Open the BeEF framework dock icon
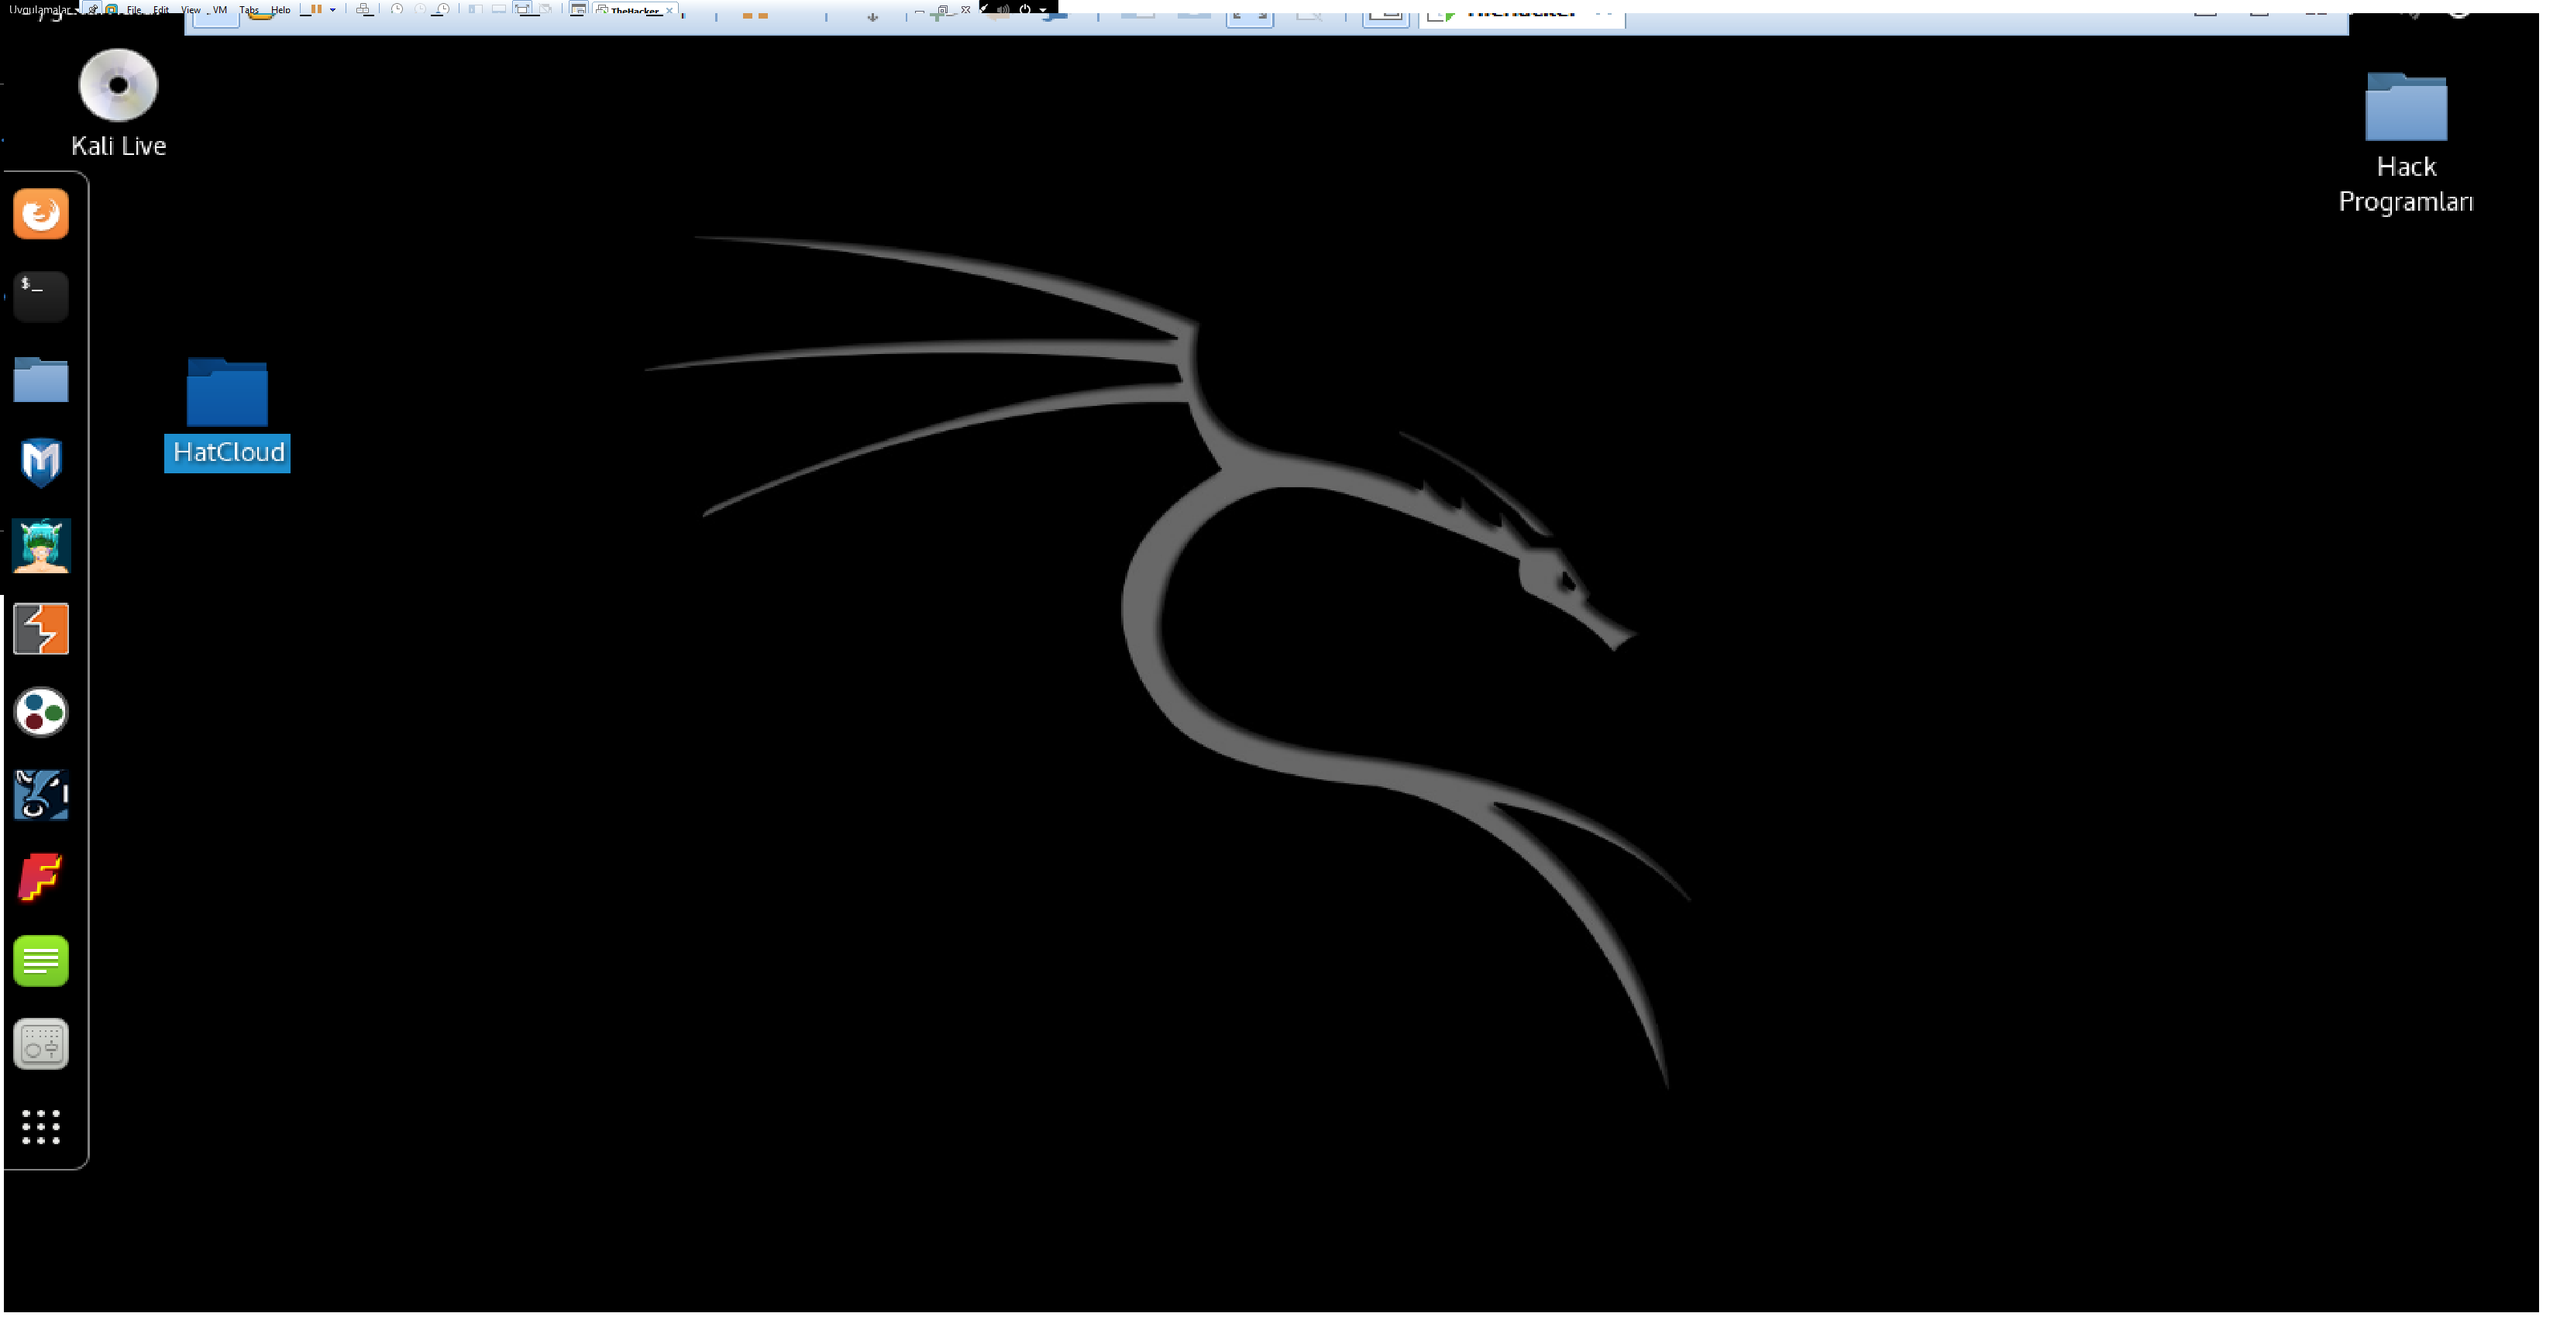The image size is (2560, 1320). pos(41,795)
